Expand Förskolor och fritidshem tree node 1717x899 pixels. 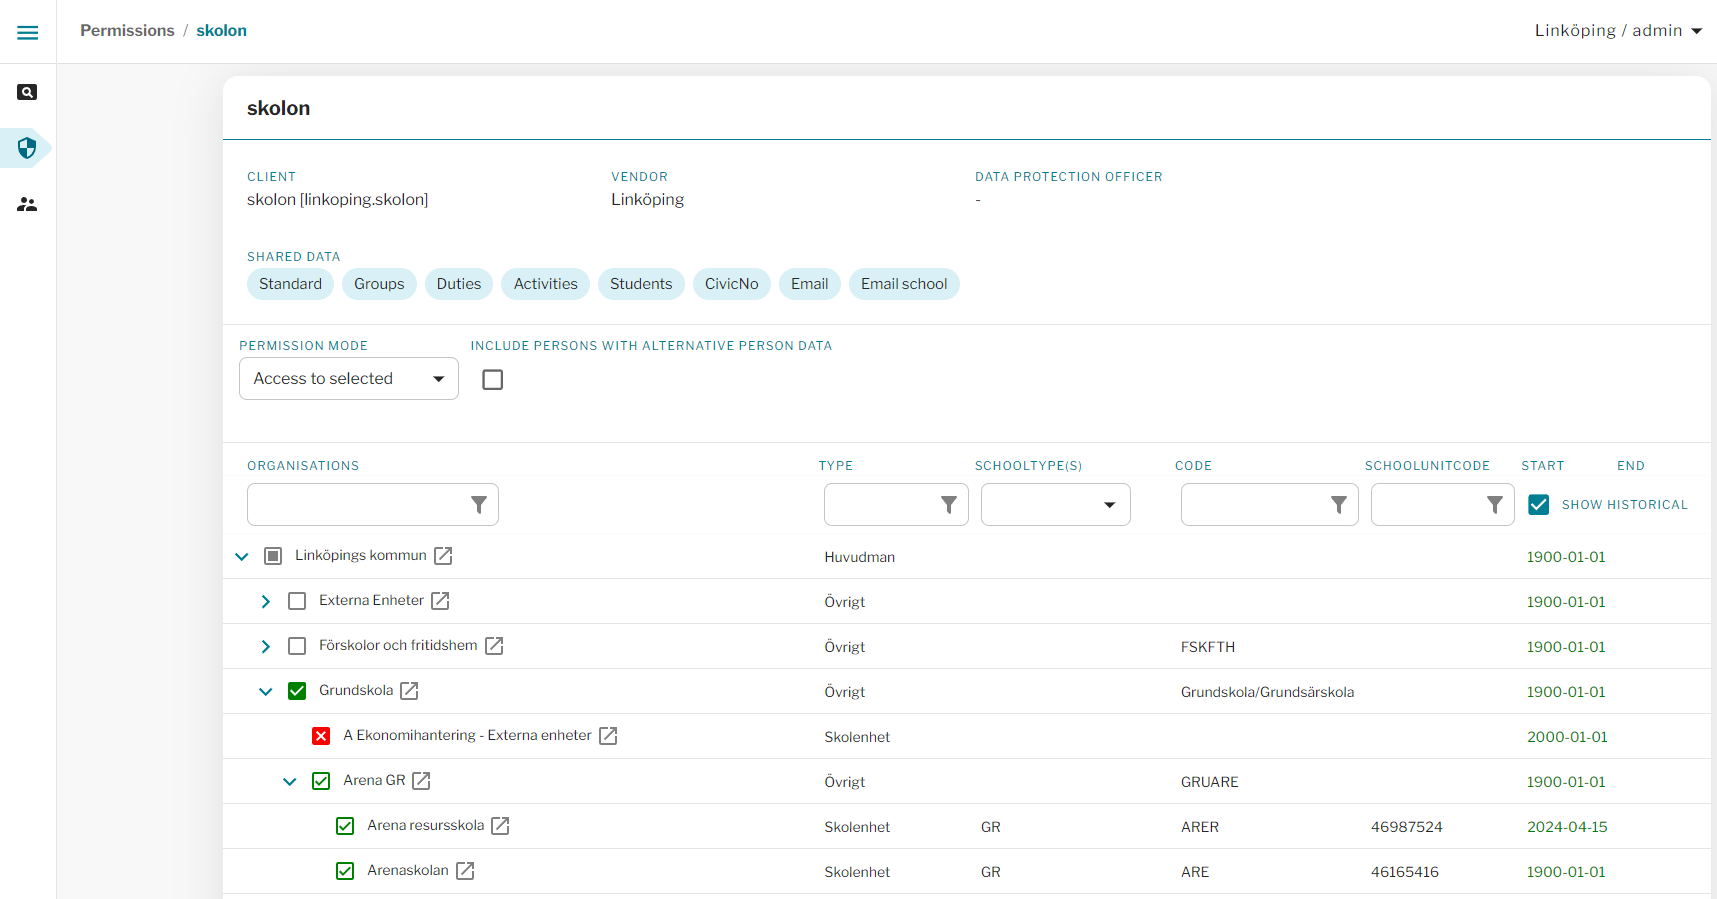[265, 646]
